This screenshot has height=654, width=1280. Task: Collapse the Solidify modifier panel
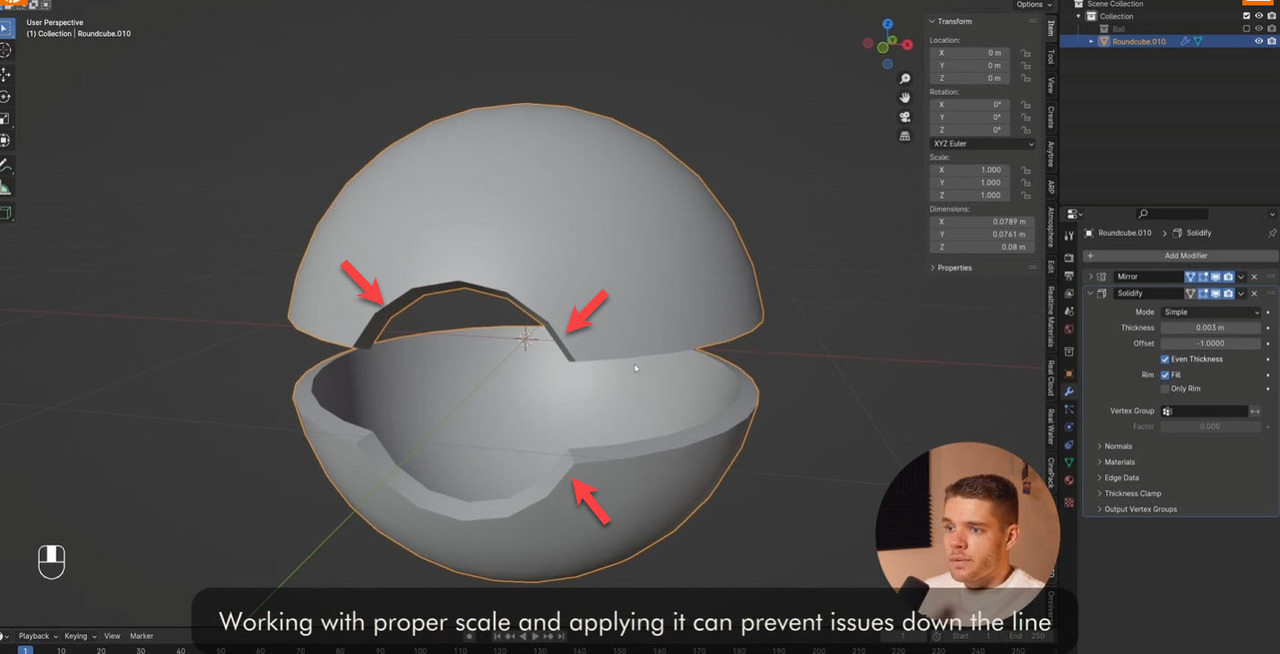click(x=1091, y=293)
